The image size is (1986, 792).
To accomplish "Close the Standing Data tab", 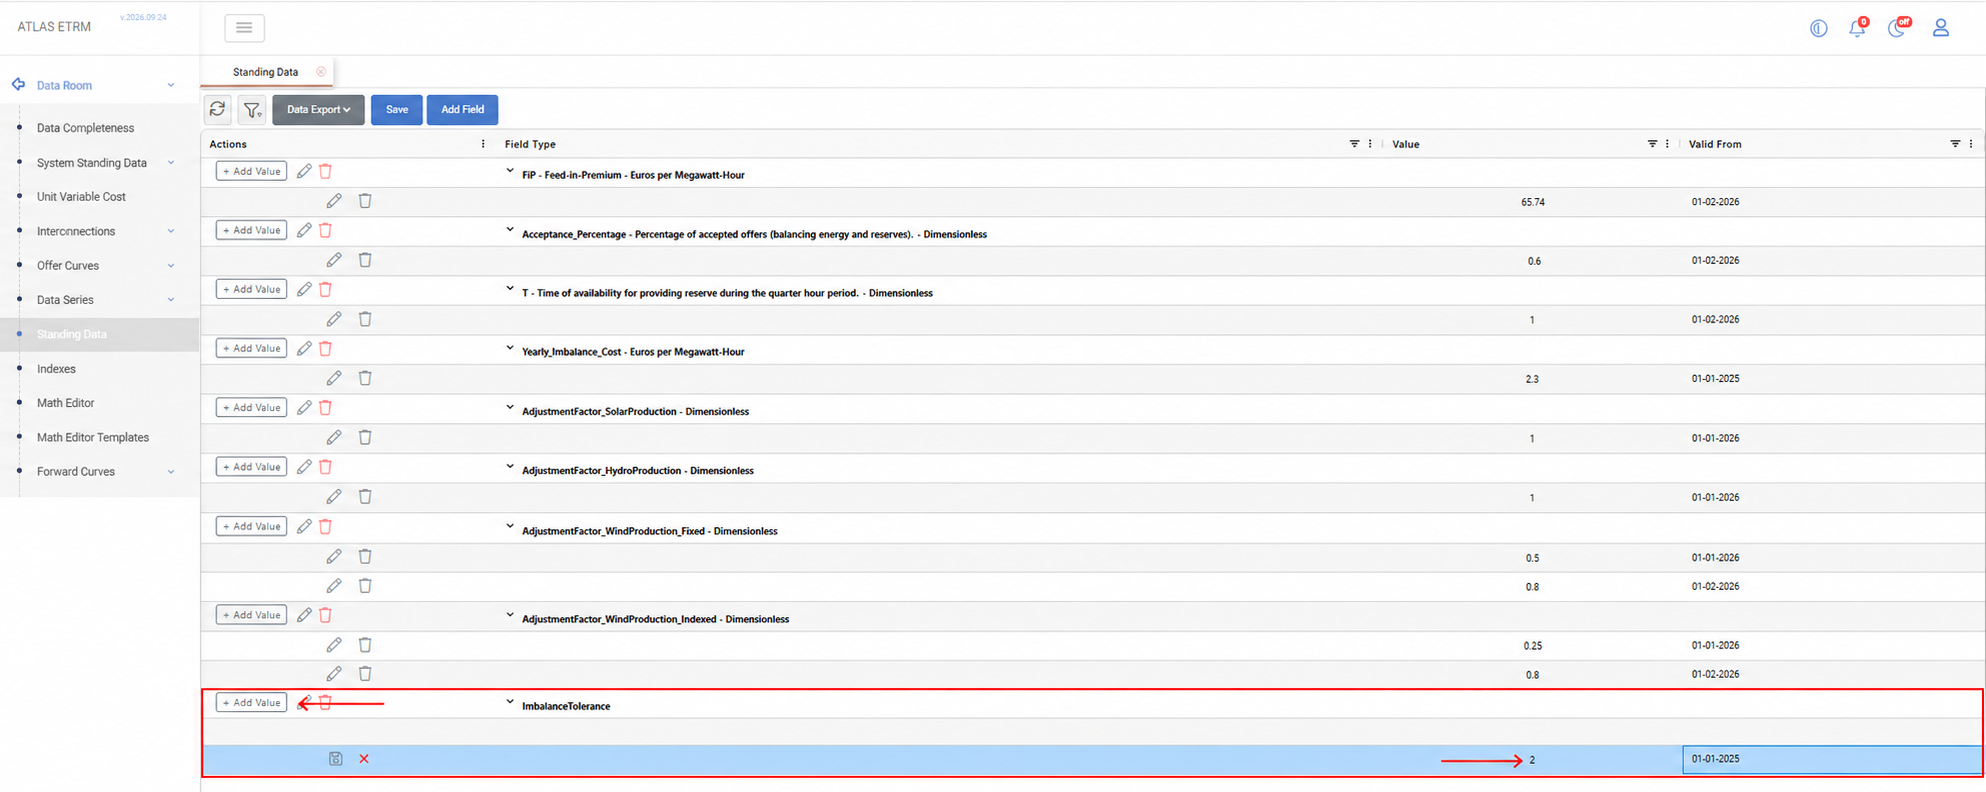I will point(321,72).
